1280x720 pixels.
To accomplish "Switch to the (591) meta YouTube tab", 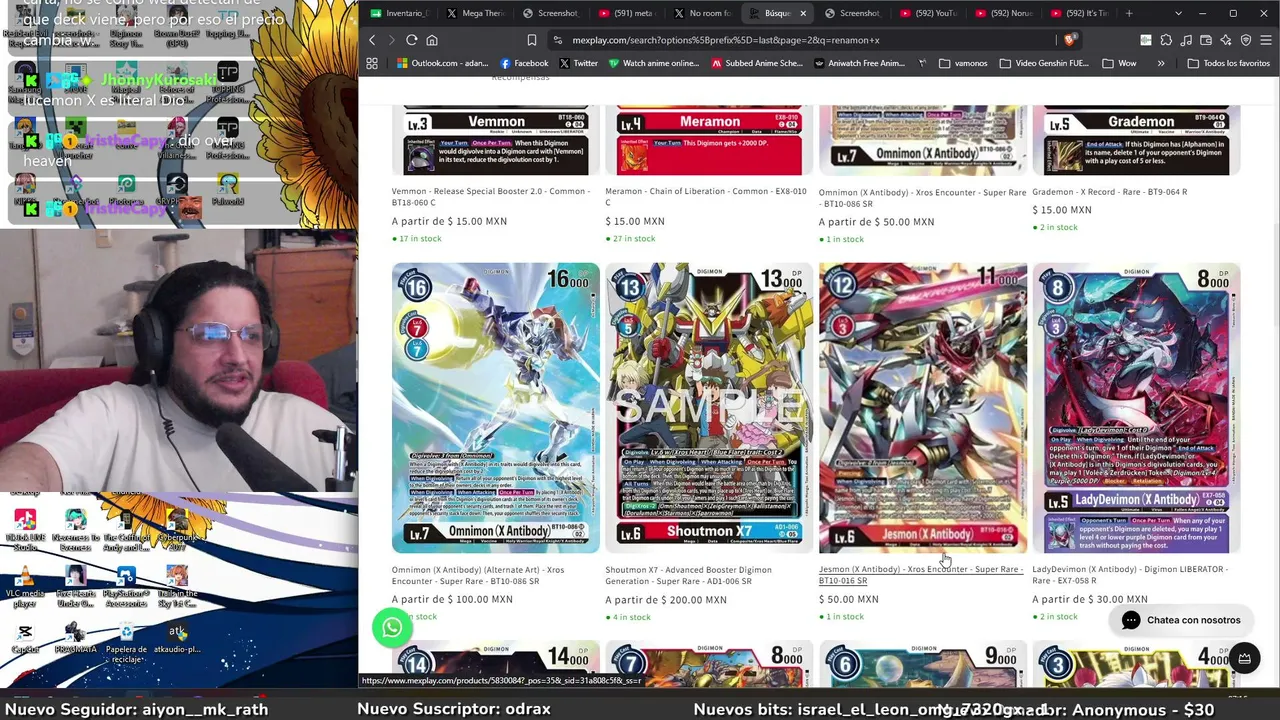I will pyautogui.click(x=626, y=13).
